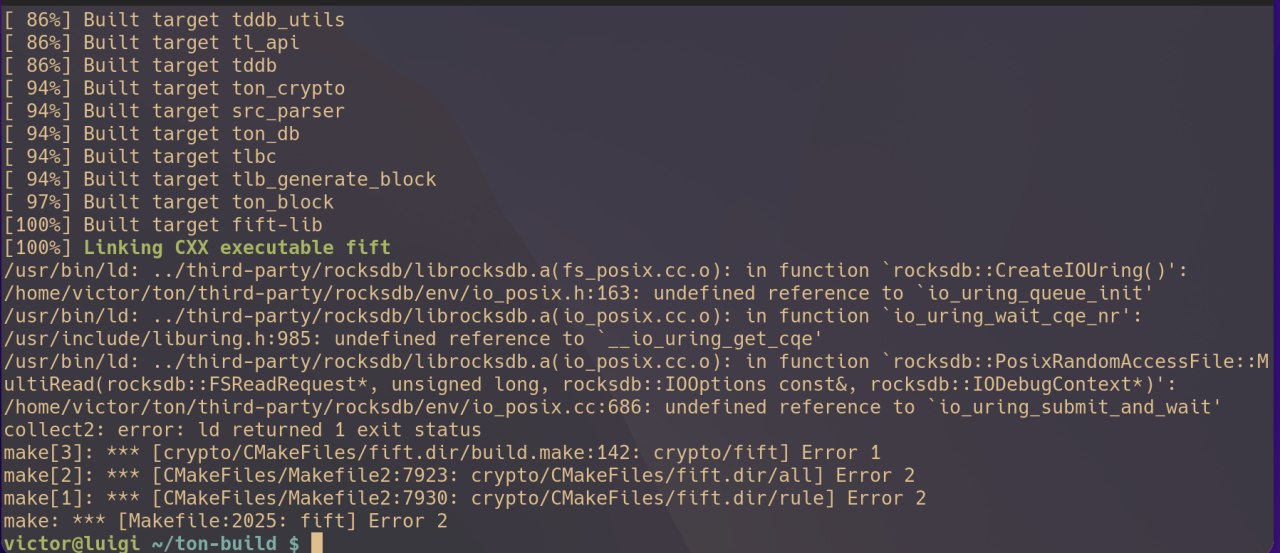Click the 'collect2: error: ld returned' message
The width and height of the screenshot is (1280, 553).
(x=243, y=430)
